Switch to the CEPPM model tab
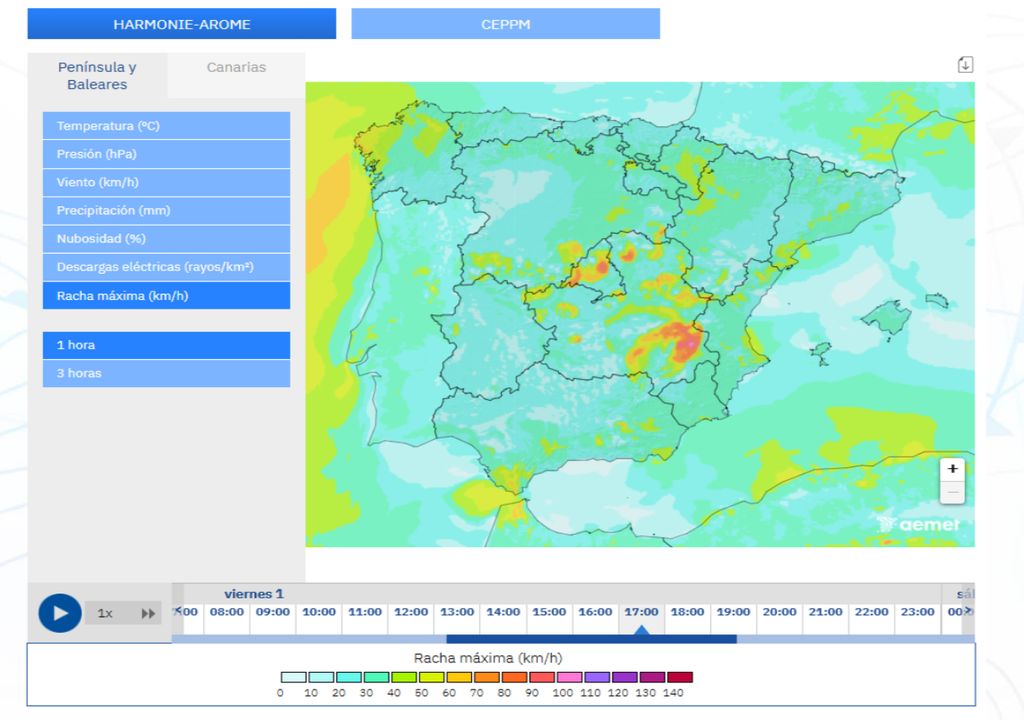The width and height of the screenshot is (1024, 720). click(505, 24)
